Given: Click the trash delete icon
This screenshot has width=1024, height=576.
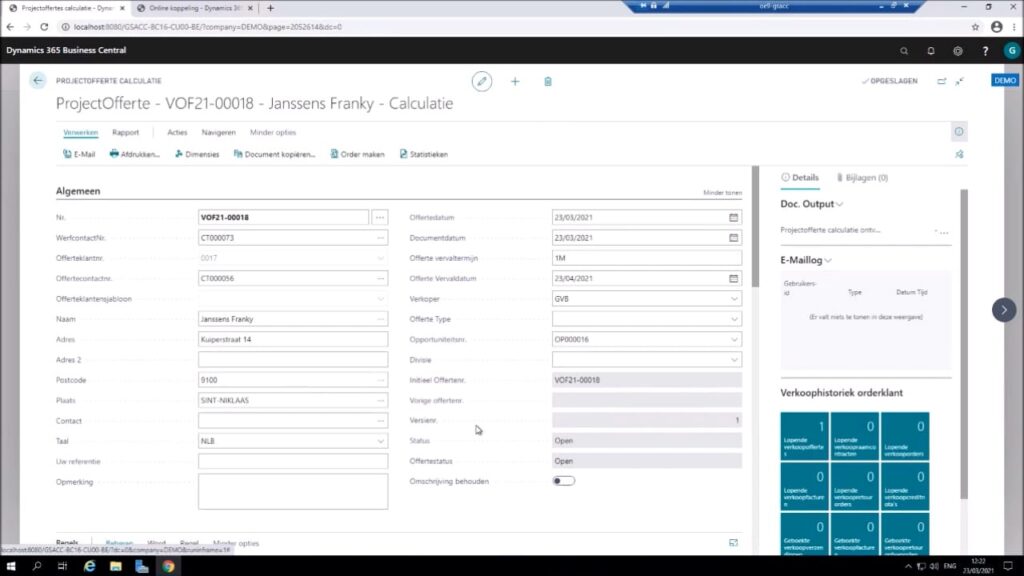Looking at the screenshot, I should click(548, 81).
